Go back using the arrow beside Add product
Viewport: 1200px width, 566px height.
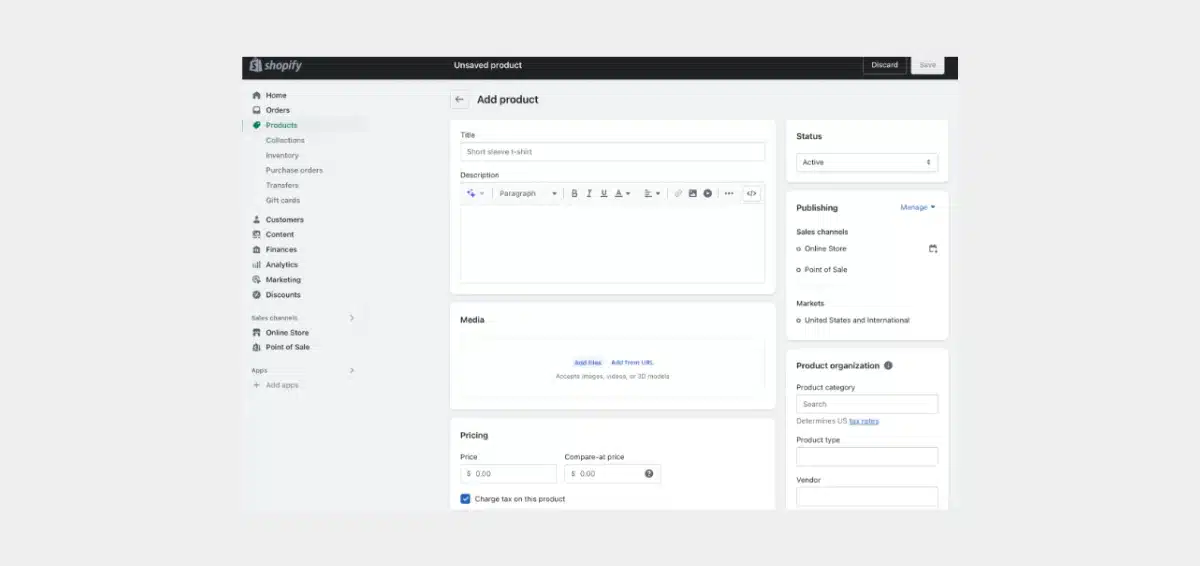[459, 99]
